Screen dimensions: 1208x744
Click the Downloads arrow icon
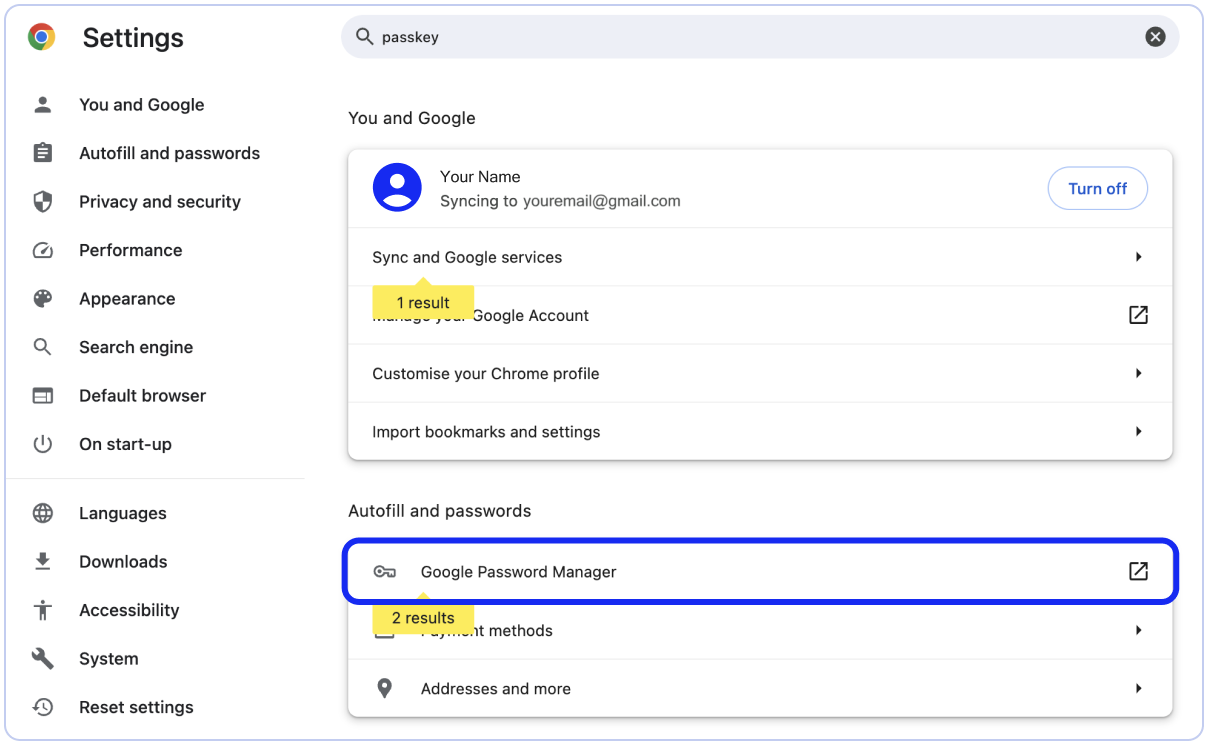tap(42, 561)
